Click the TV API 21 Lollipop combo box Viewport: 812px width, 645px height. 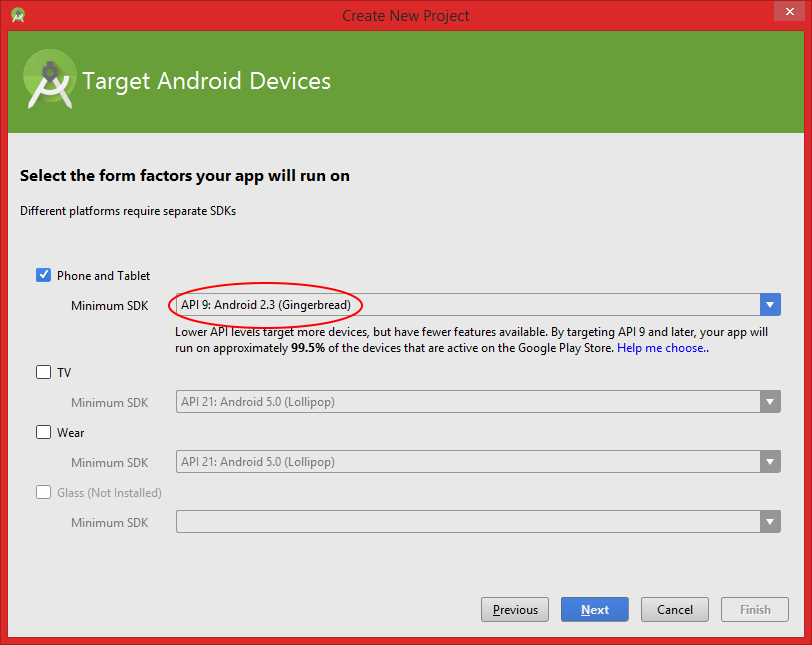[478, 402]
